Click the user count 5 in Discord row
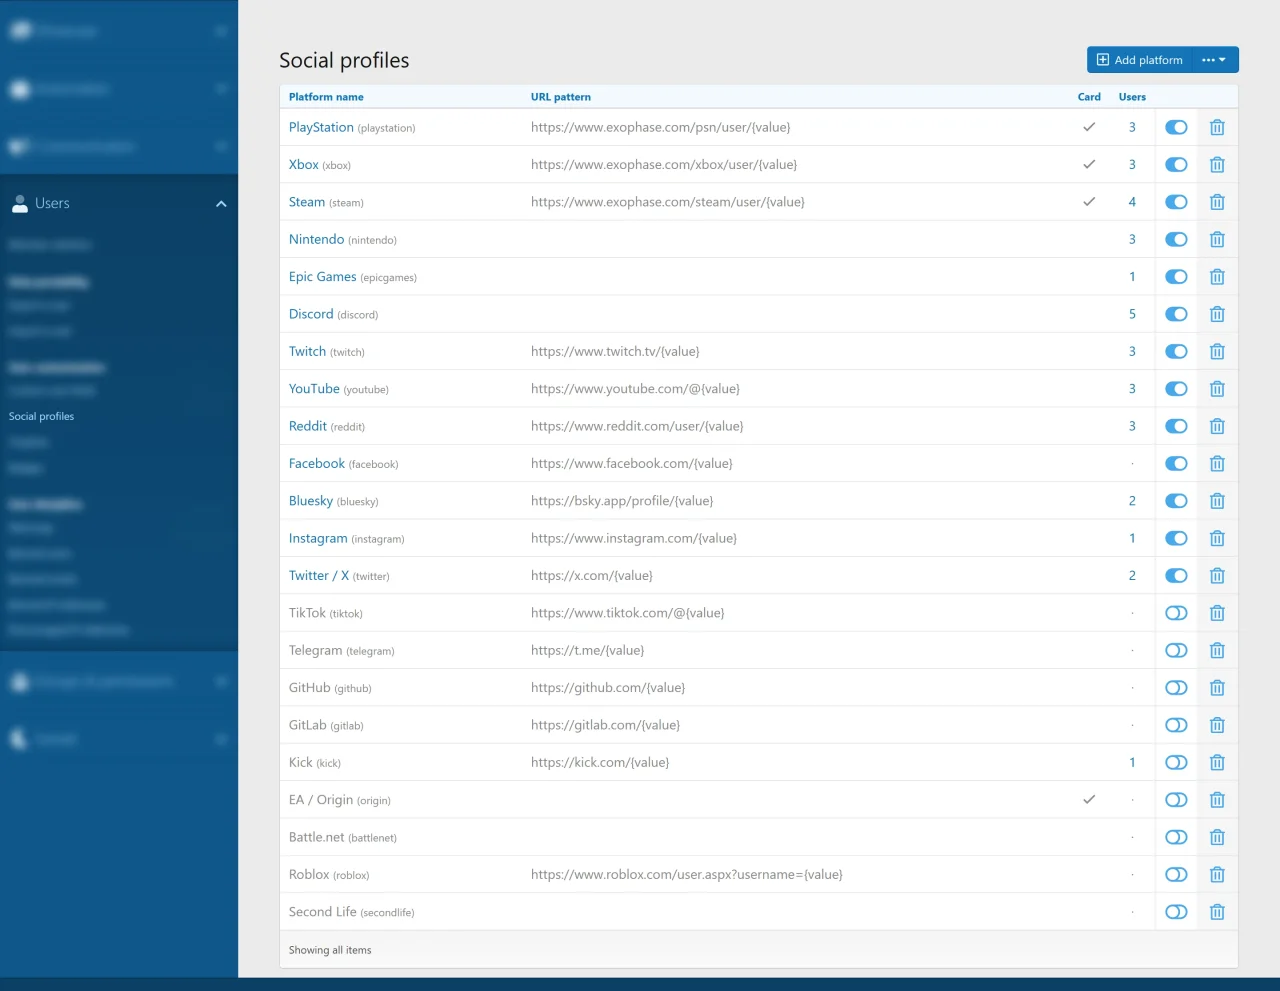 (x=1132, y=314)
